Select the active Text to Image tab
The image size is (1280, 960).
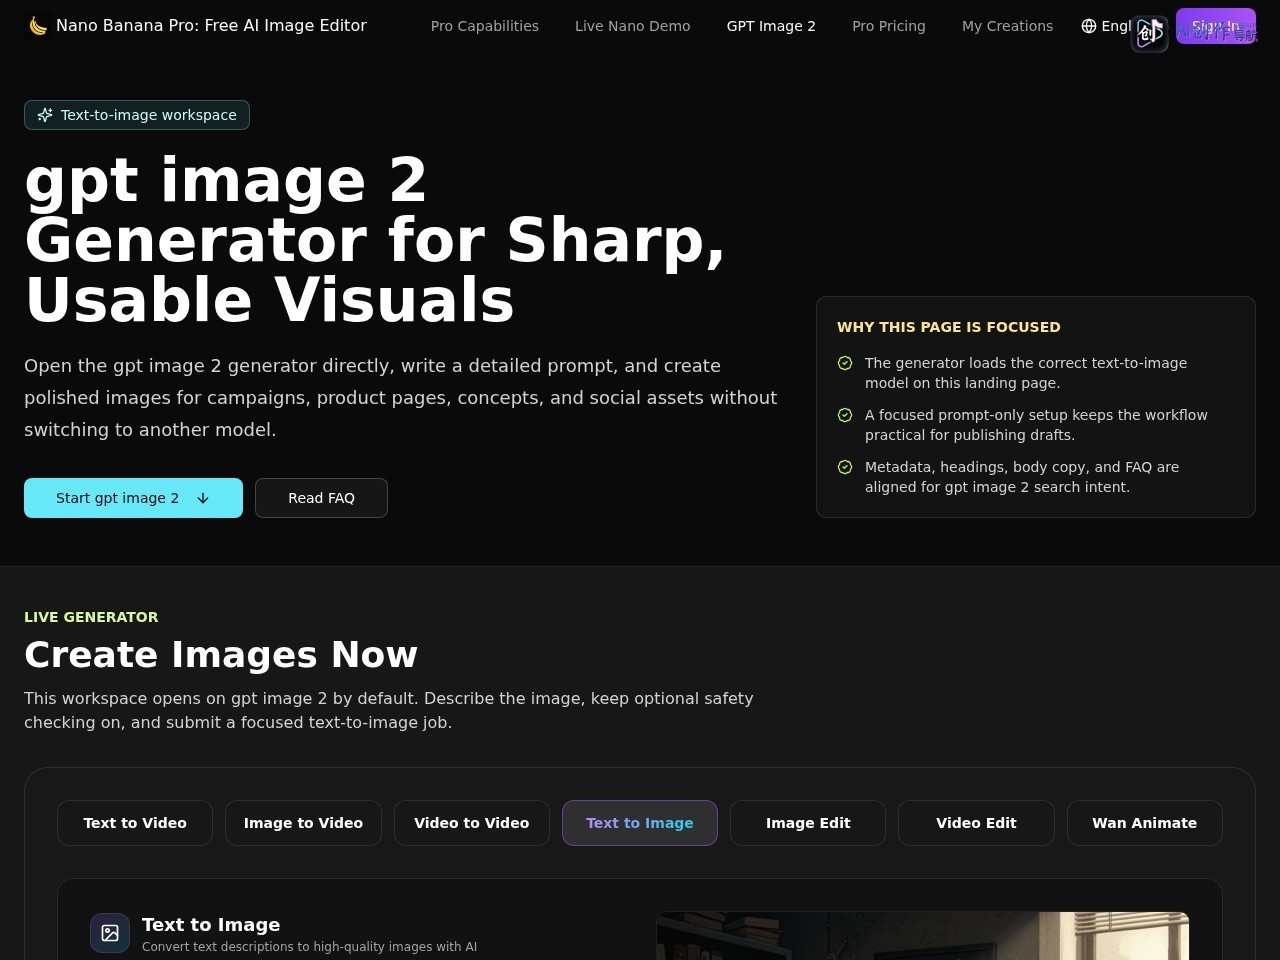[640, 823]
